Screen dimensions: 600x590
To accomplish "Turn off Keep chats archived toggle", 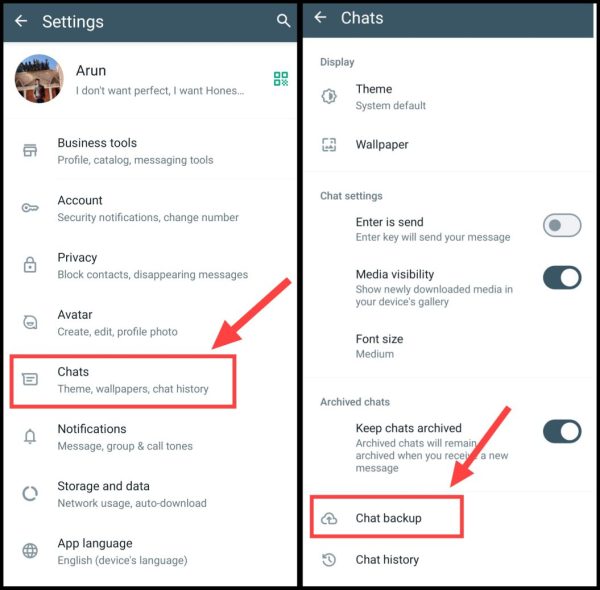I will [x=562, y=431].
